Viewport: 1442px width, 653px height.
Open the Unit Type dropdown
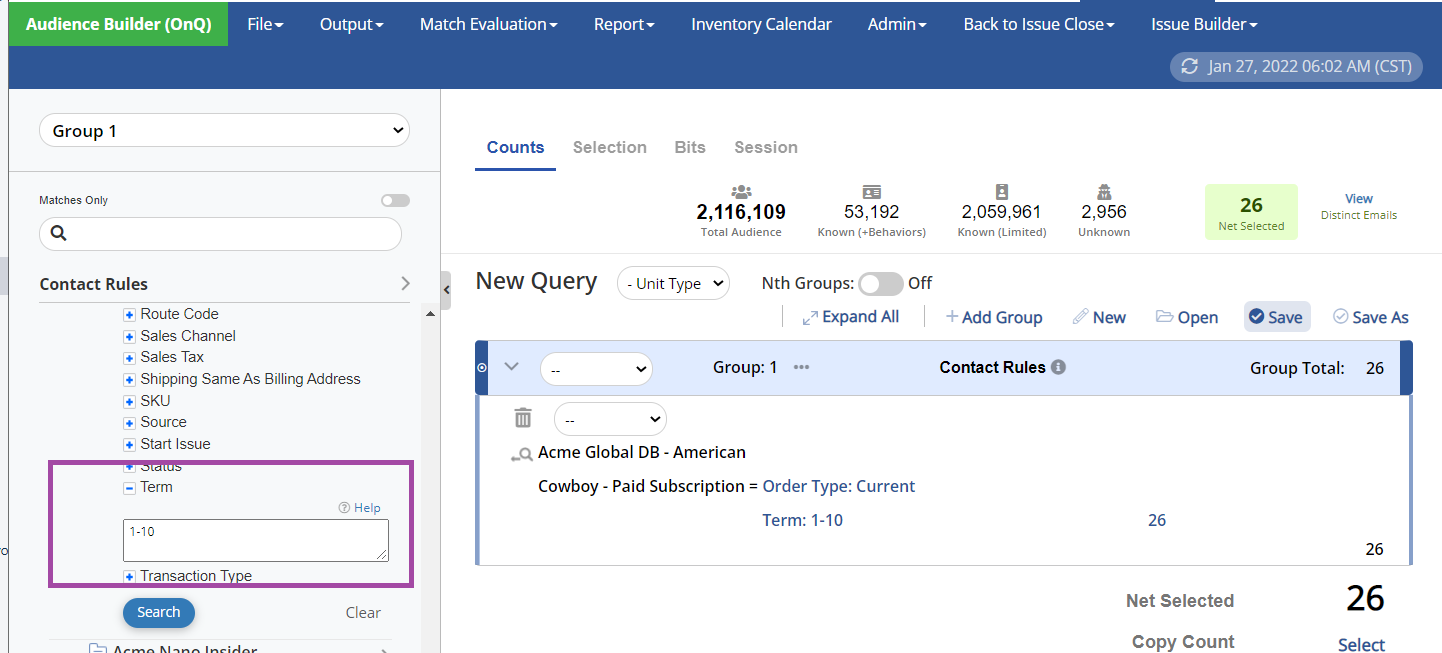click(673, 284)
